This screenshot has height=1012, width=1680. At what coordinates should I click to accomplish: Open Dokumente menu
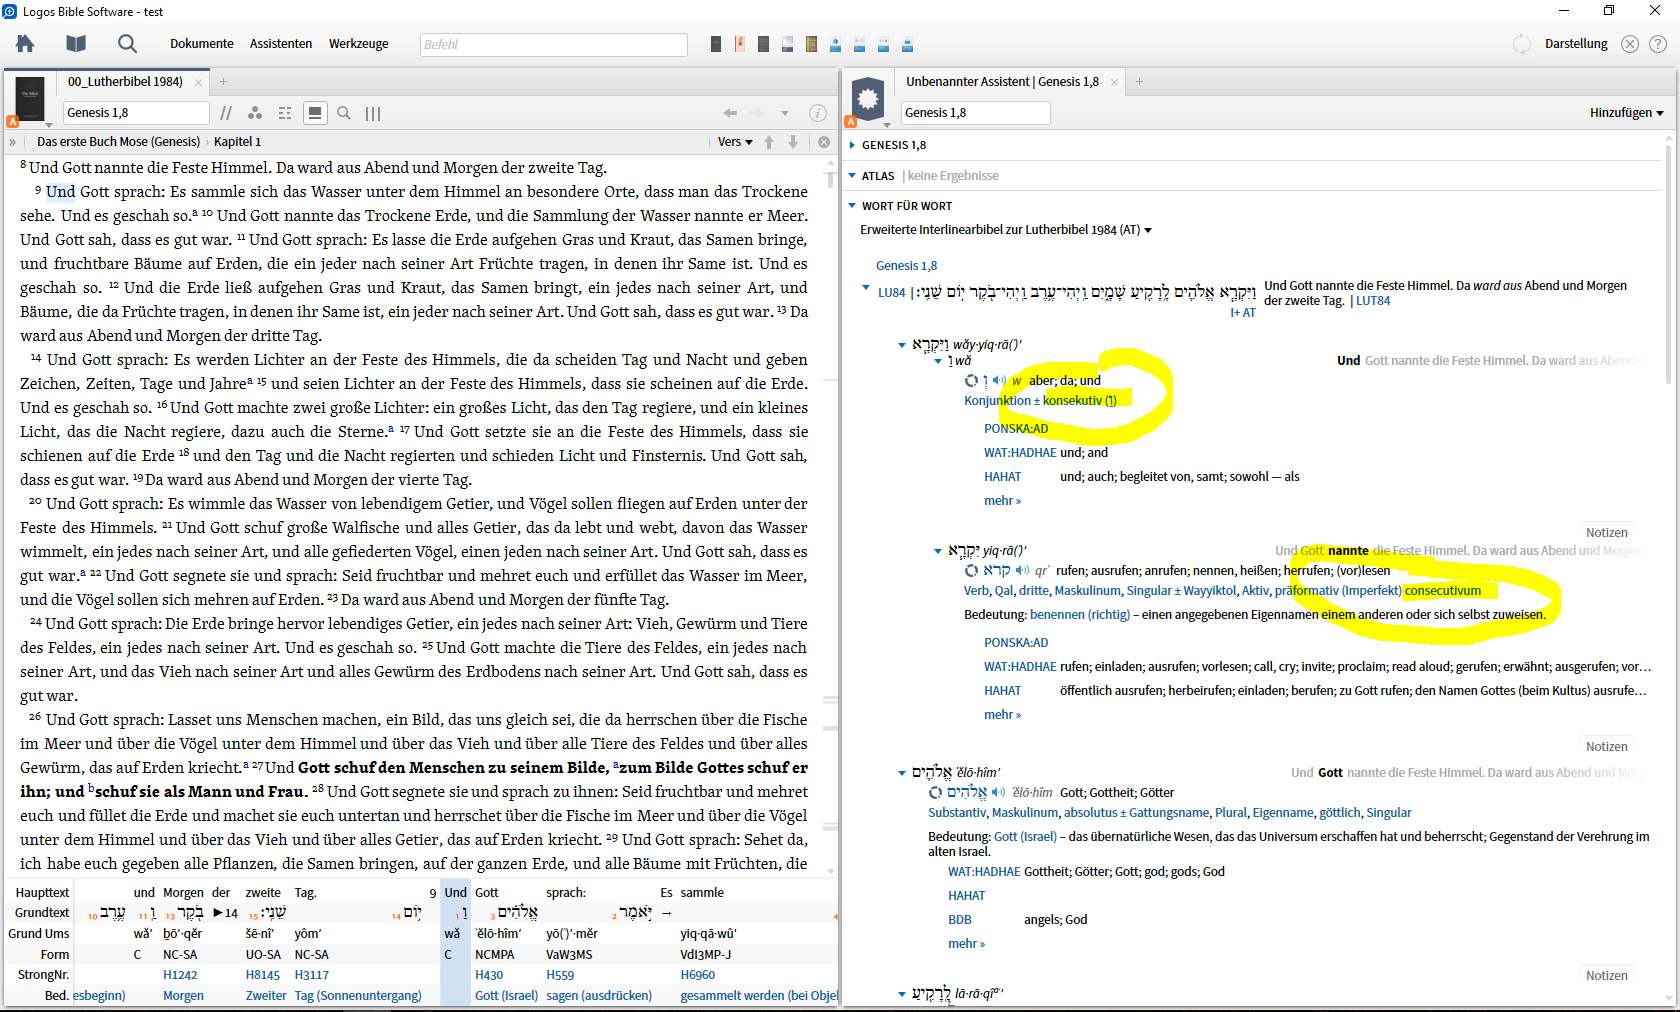pos(202,44)
